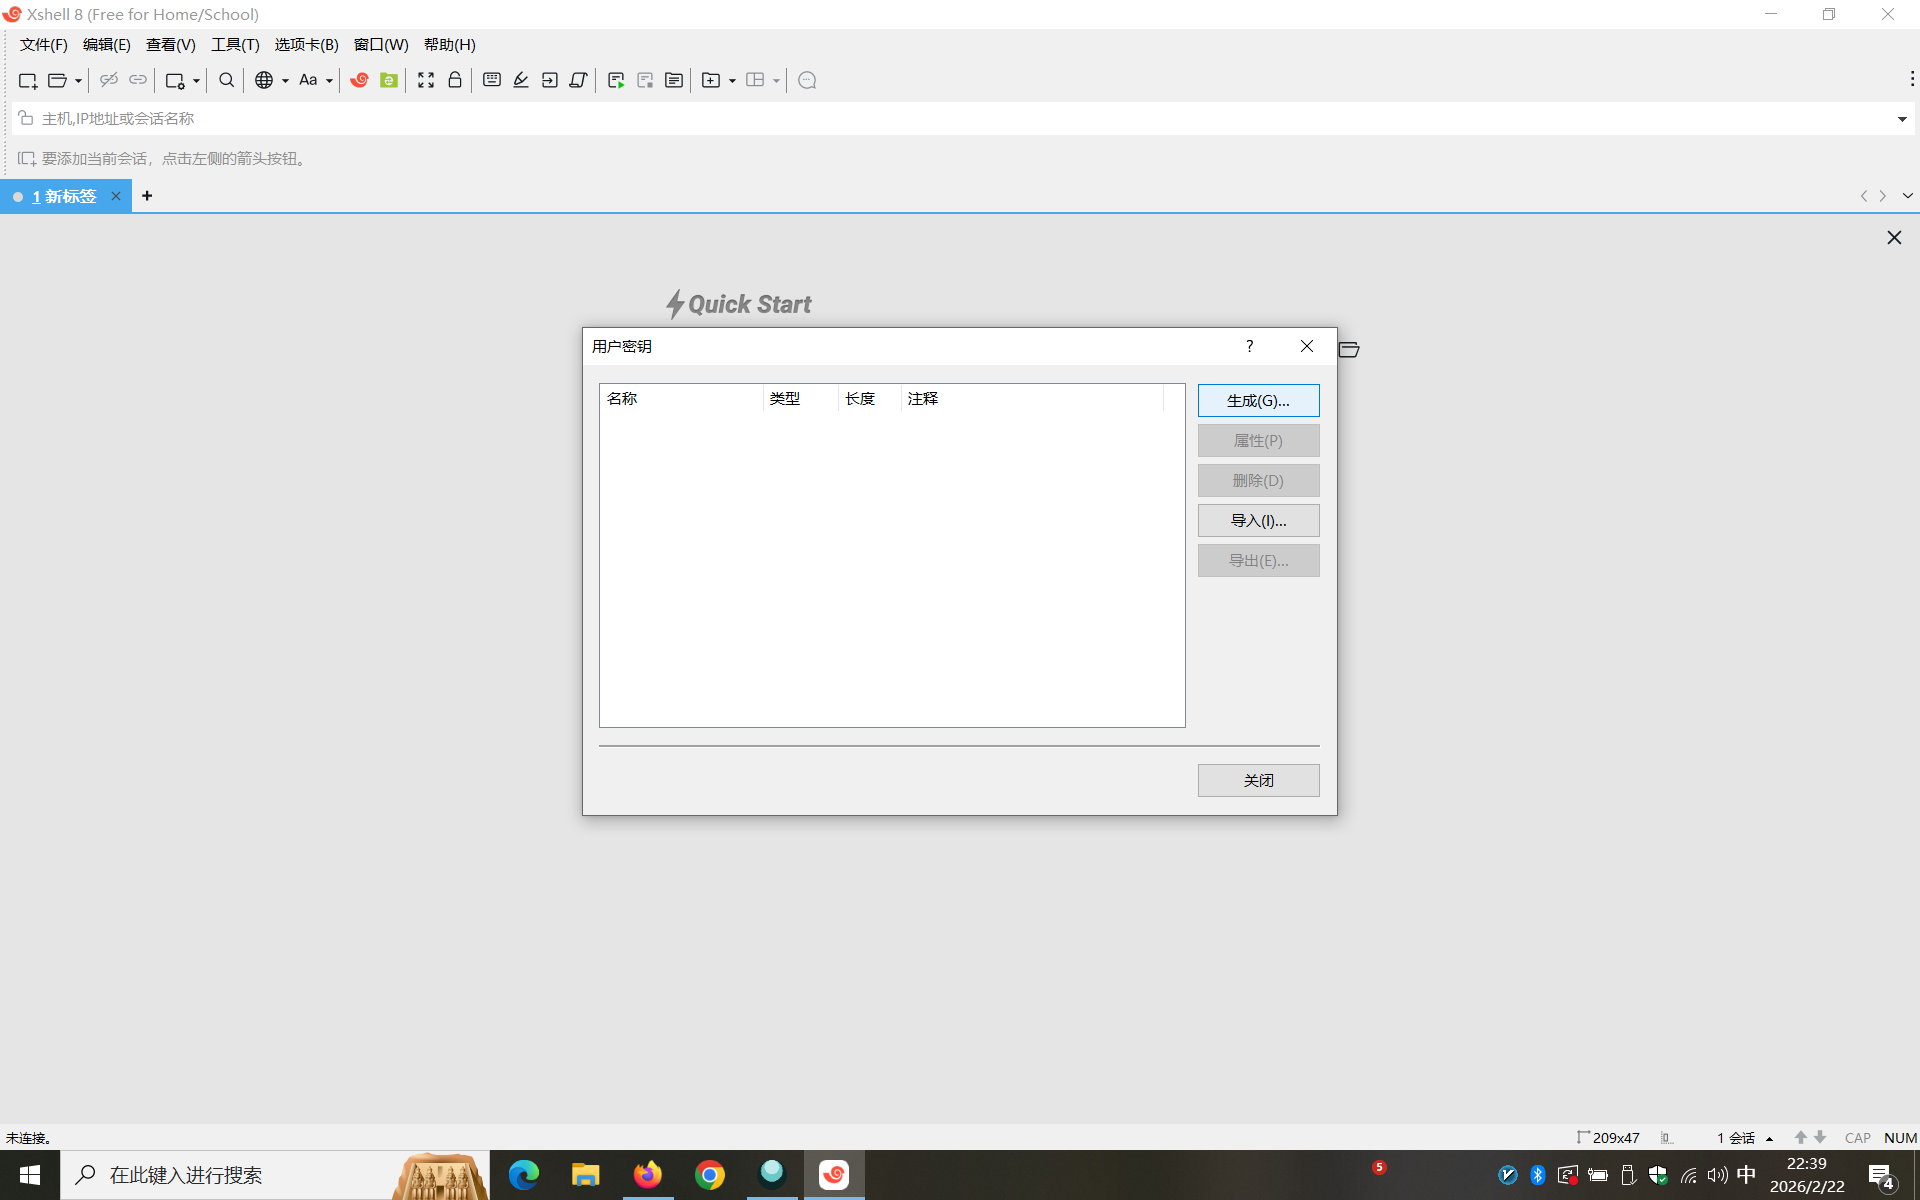Screen dimensions: 1920x1200
Task: Click the 生成(G)... button
Action: (x=1258, y=401)
